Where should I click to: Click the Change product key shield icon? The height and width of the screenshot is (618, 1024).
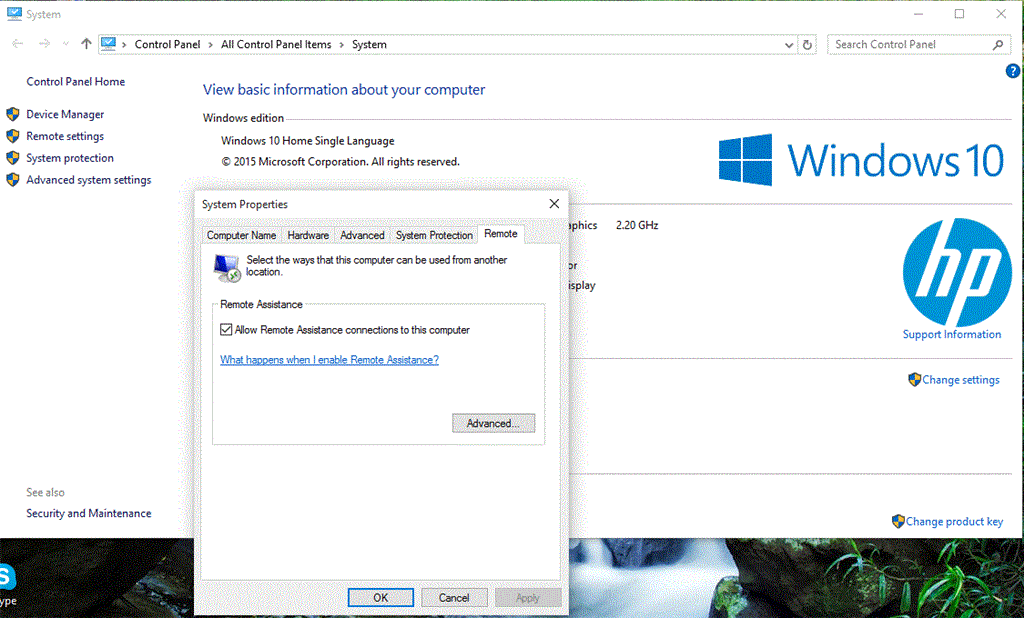pyautogui.click(x=898, y=521)
